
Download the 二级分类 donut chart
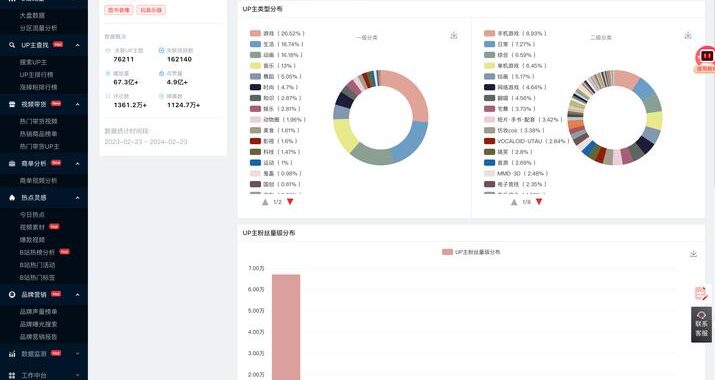tap(688, 35)
